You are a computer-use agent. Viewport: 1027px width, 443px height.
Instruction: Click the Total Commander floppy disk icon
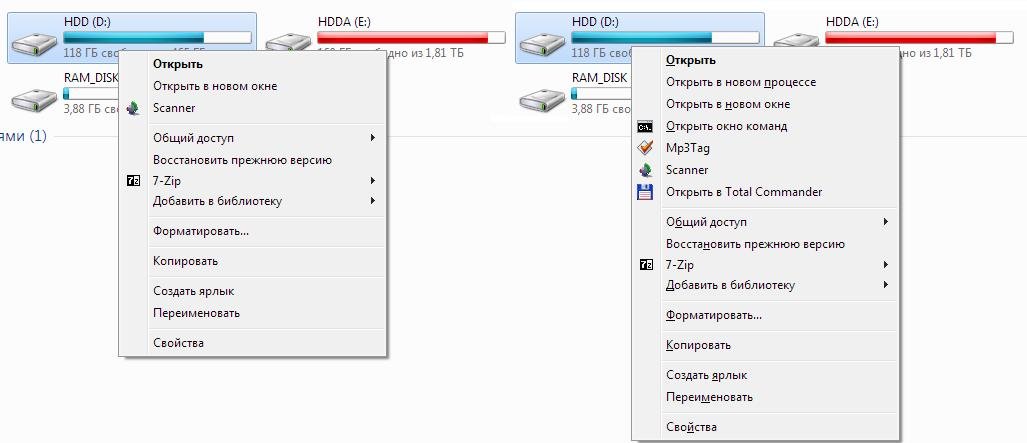click(x=645, y=192)
